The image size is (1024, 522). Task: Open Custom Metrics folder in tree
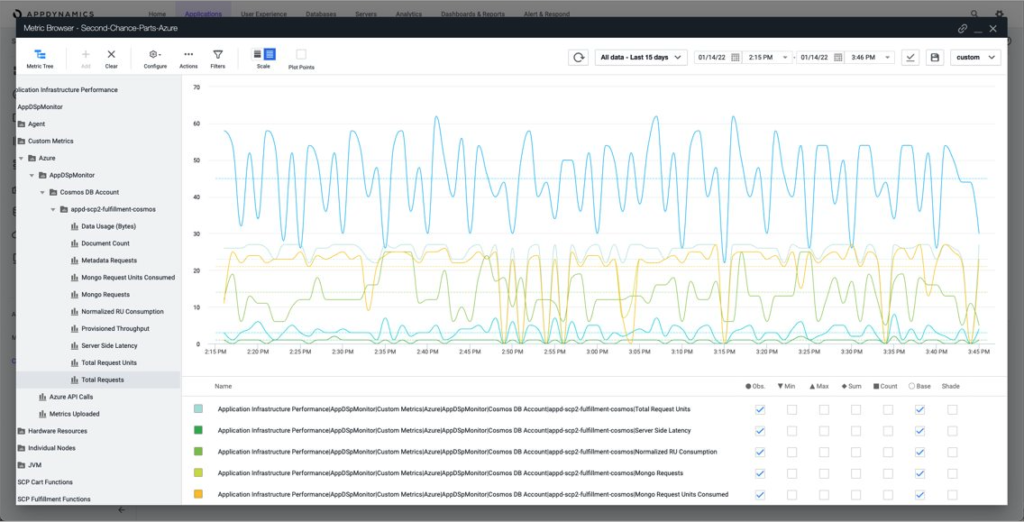click(50, 140)
